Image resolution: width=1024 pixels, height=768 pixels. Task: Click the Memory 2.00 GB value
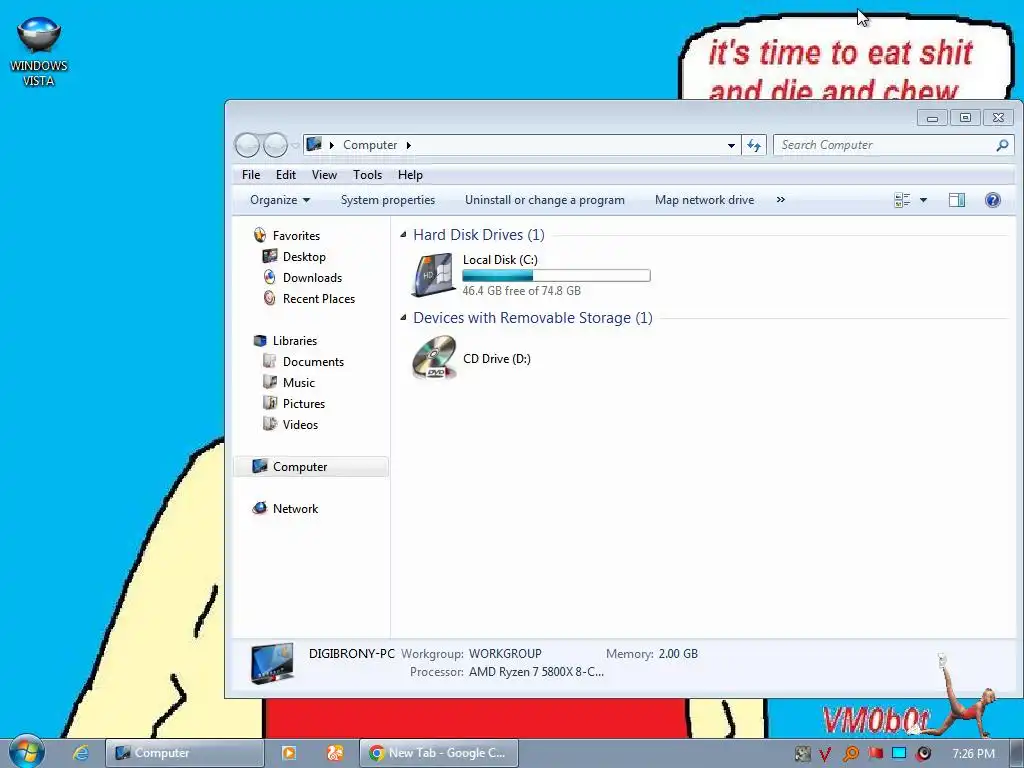coord(678,654)
